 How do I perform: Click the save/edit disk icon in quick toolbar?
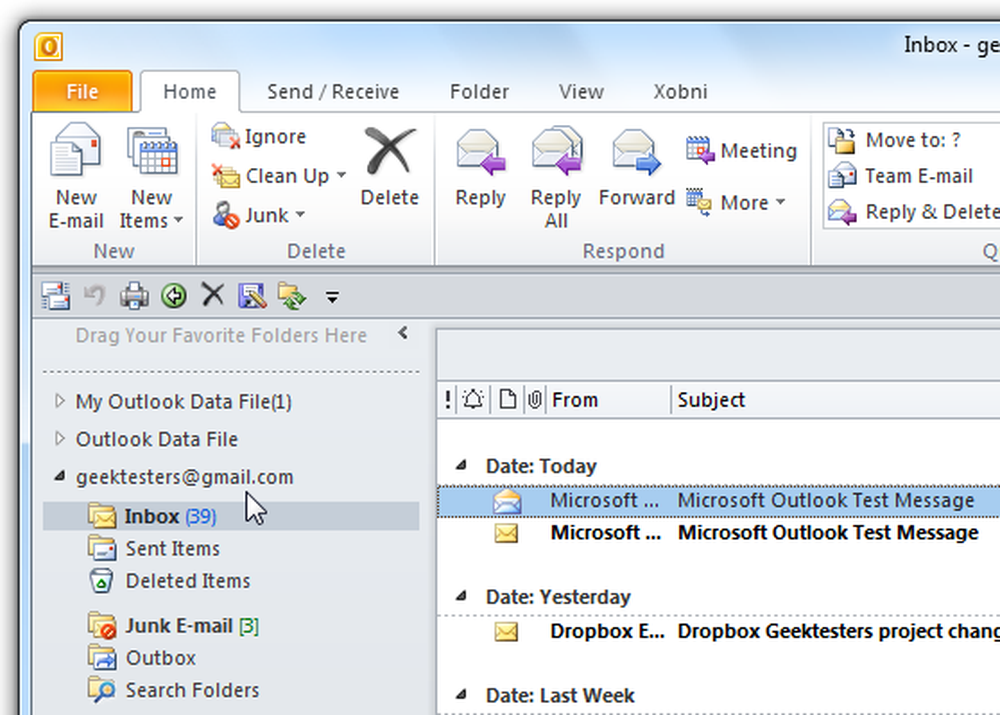[252, 296]
